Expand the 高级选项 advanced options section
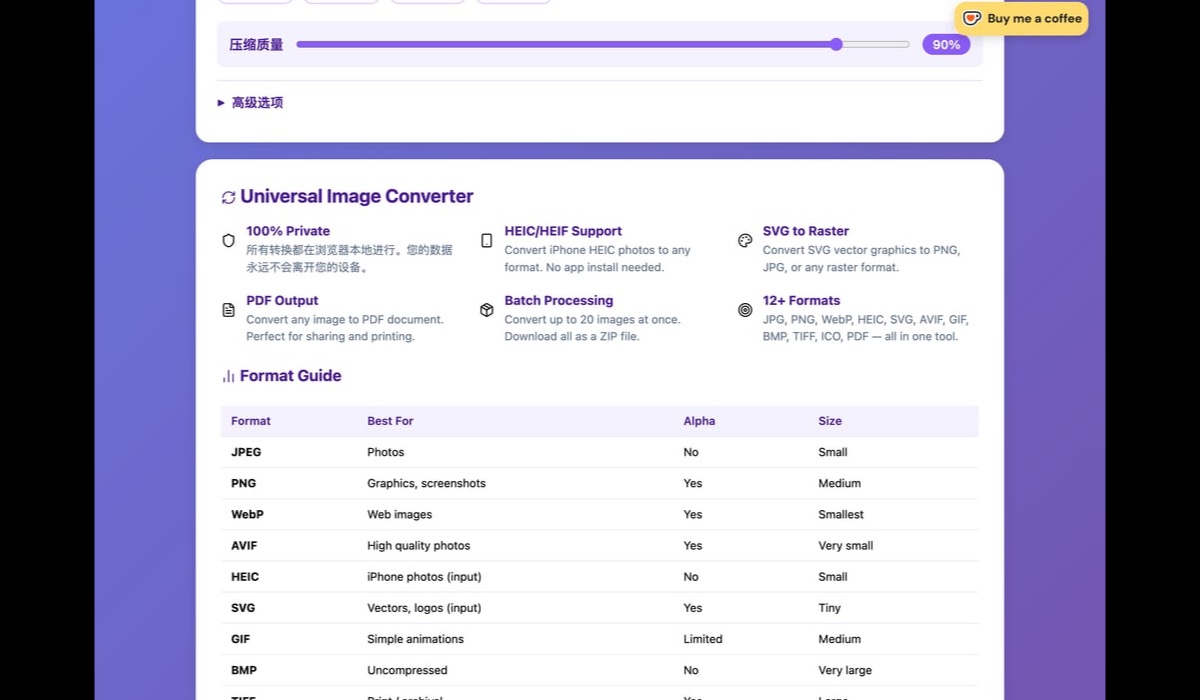Screen dimensions: 1200x700 [x=251, y=102]
